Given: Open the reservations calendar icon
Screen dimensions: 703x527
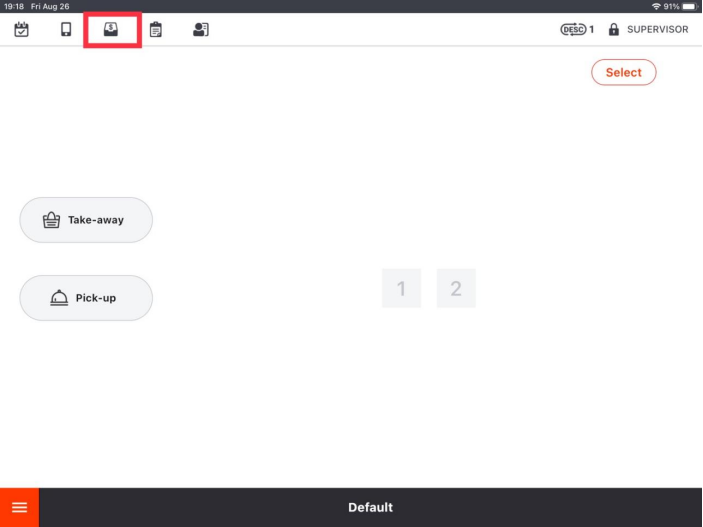Looking at the screenshot, I should pyautogui.click(x=21, y=30).
